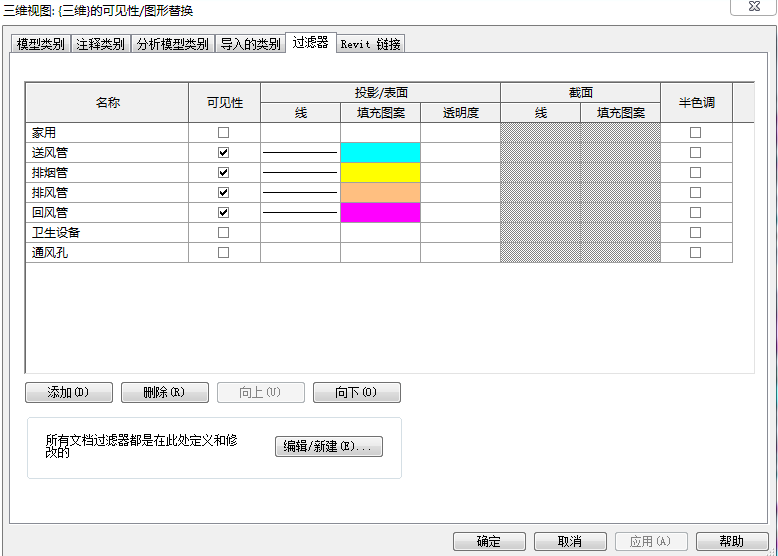
Task: Check halftone box for 通风孔 row
Action: tap(695, 252)
